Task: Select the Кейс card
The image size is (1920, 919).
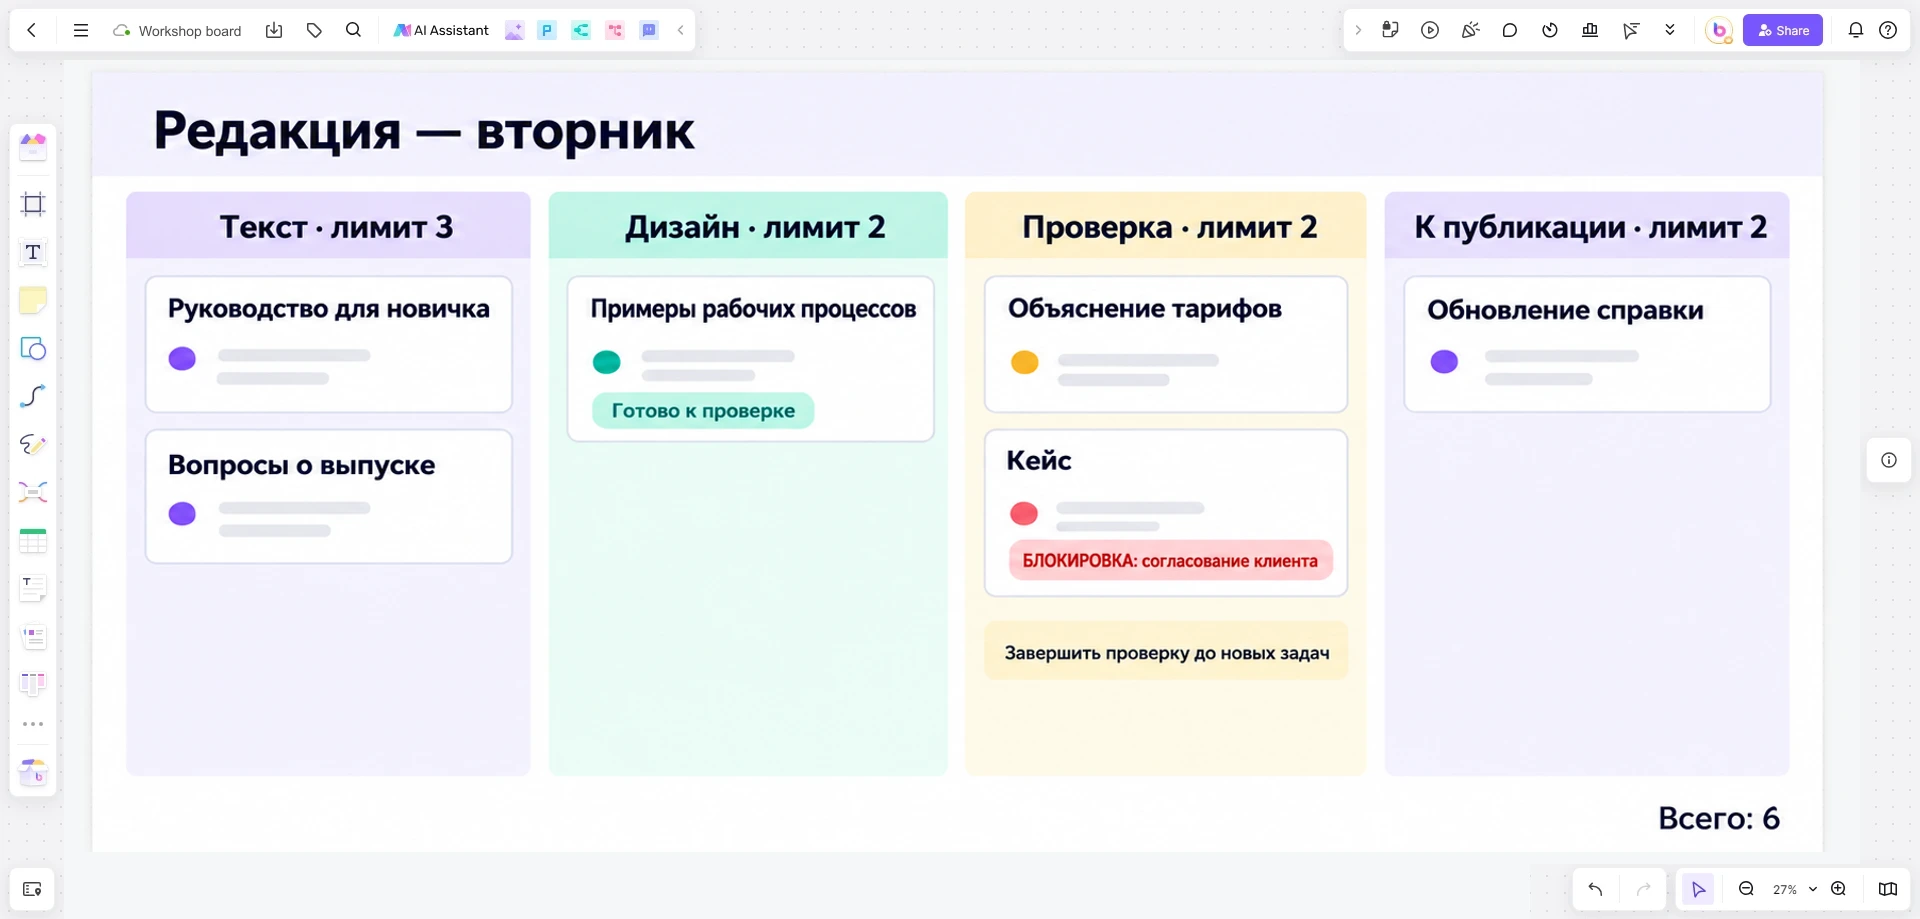Action: pyautogui.click(x=1166, y=513)
